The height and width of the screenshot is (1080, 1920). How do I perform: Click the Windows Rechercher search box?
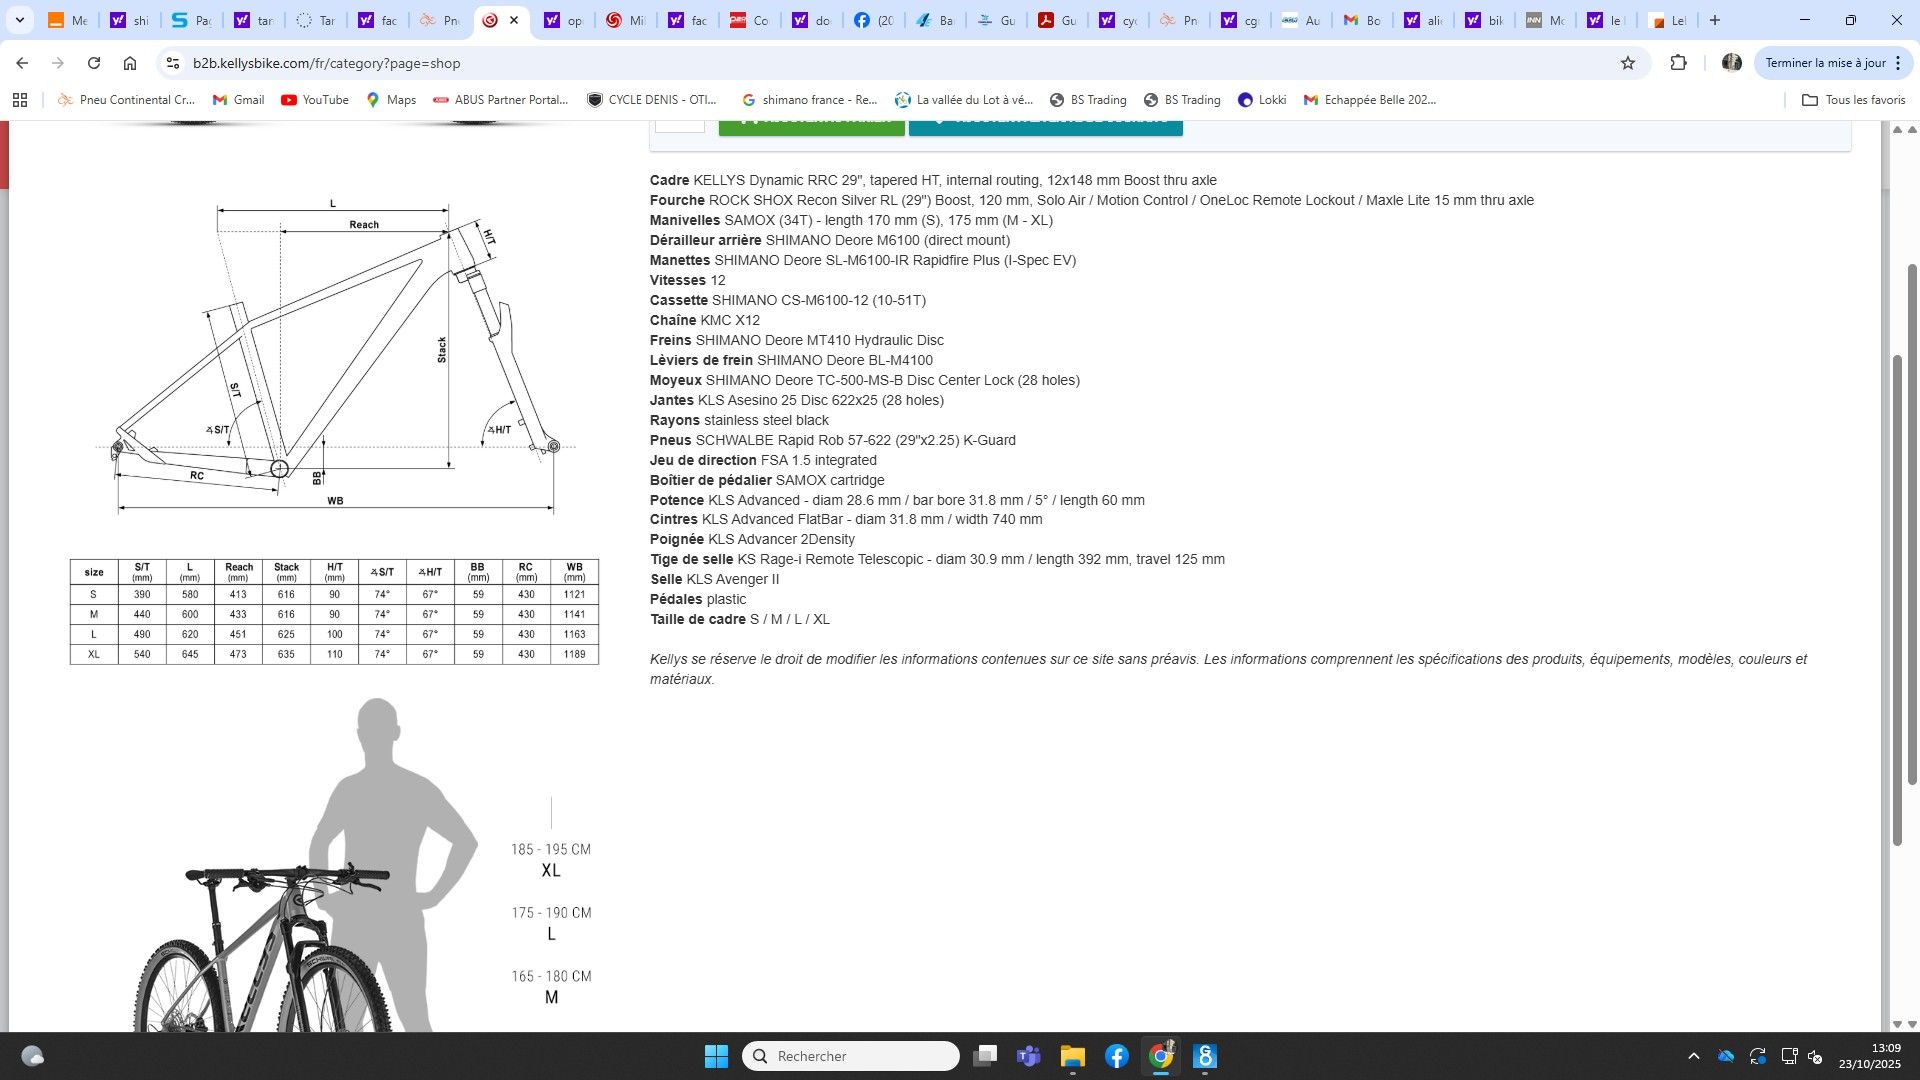coord(850,1056)
